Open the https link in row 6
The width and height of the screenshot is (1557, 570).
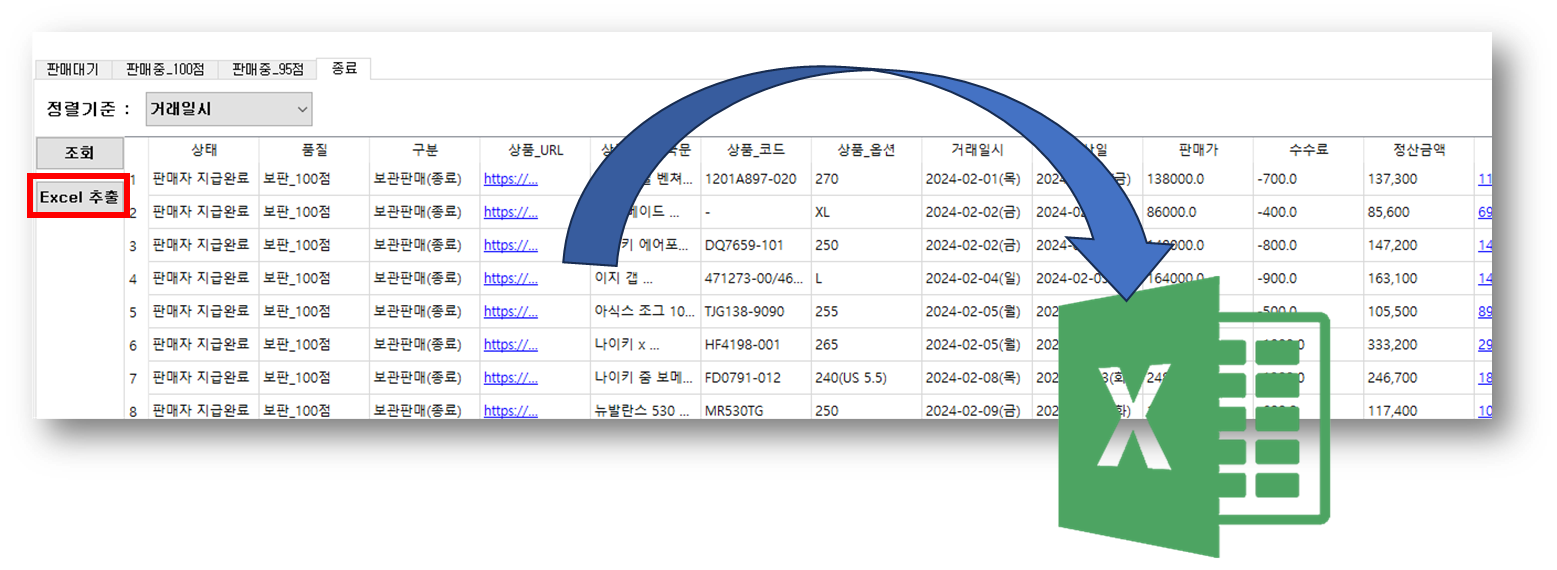[511, 344]
